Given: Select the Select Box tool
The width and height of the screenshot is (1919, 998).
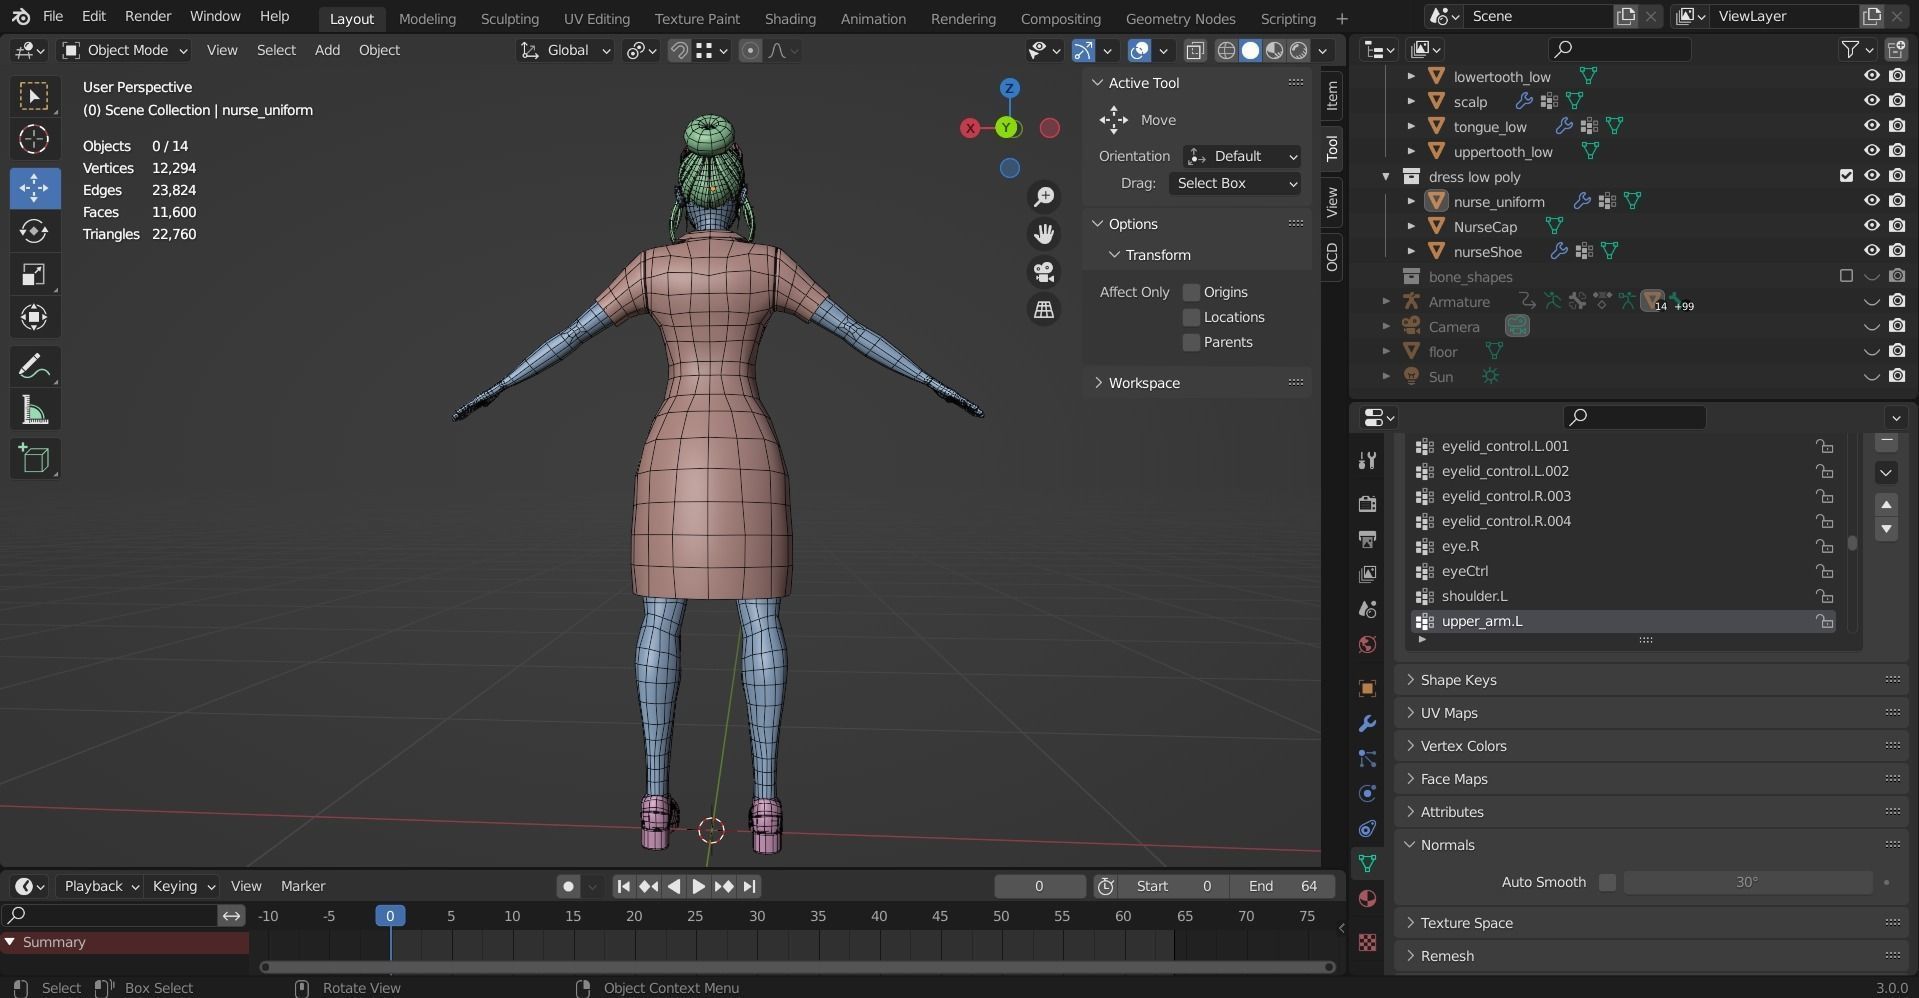Looking at the screenshot, I should pos(34,96).
